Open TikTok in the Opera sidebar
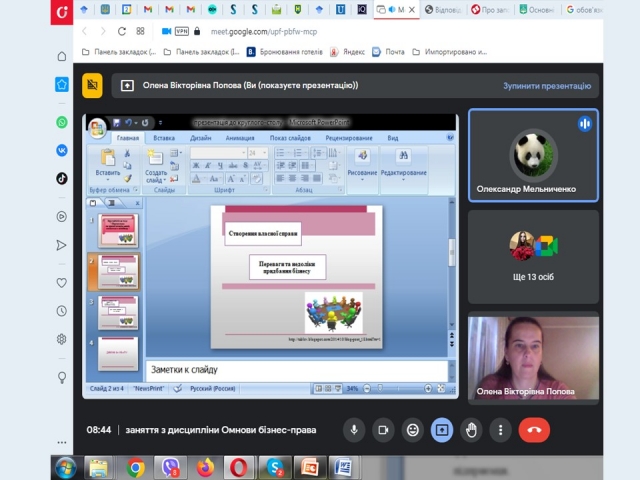The image size is (640, 480). (x=62, y=178)
